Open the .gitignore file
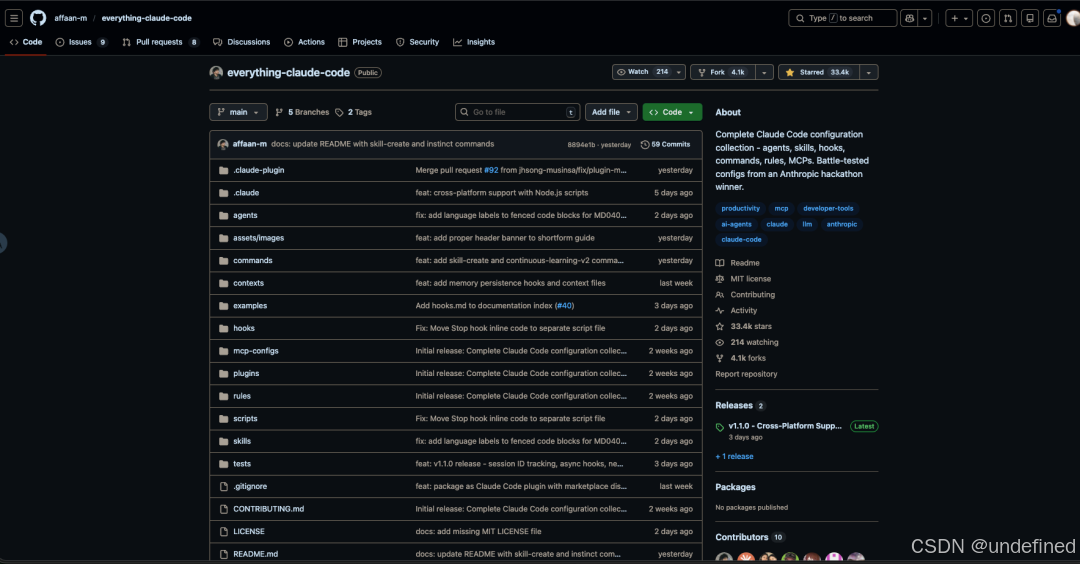The width and height of the screenshot is (1080, 564). 250,486
